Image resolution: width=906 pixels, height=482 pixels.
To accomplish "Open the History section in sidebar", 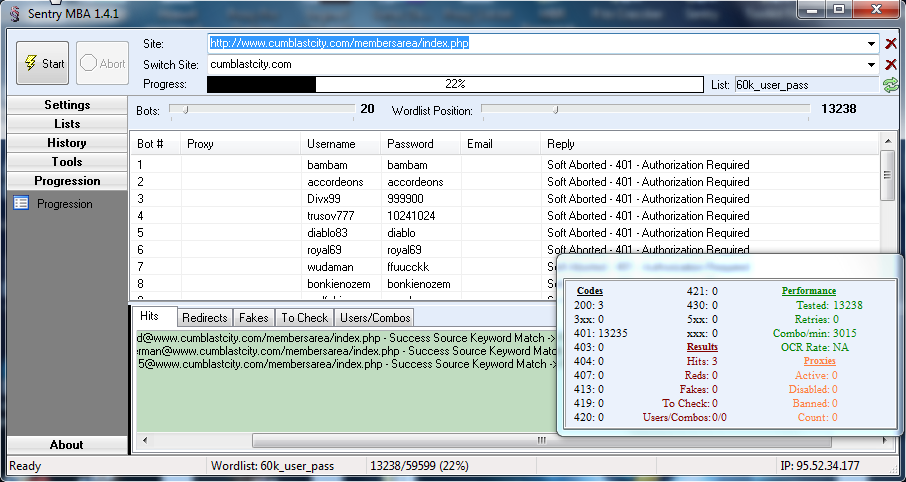I will (67, 143).
